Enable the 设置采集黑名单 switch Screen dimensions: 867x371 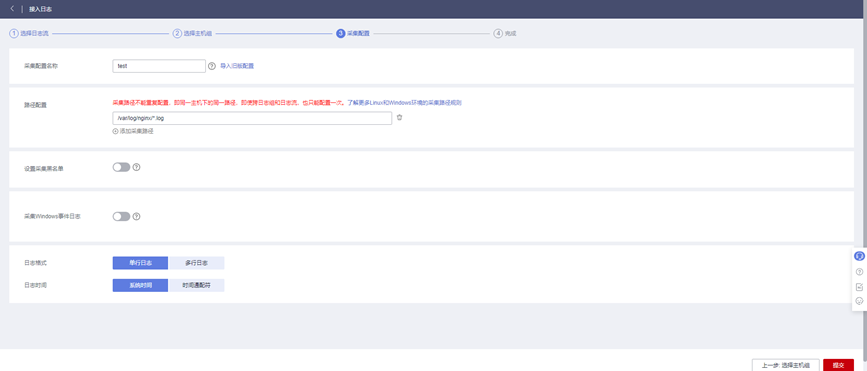pyautogui.click(x=121, y=167)
